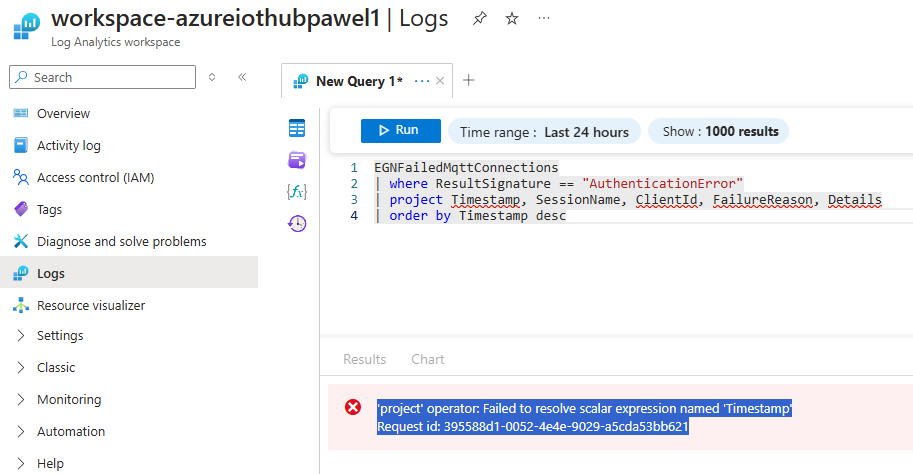Click the workspace-azureiothubpawel1 title
This screenshot has width=913, height=474.
click(215, 18)
